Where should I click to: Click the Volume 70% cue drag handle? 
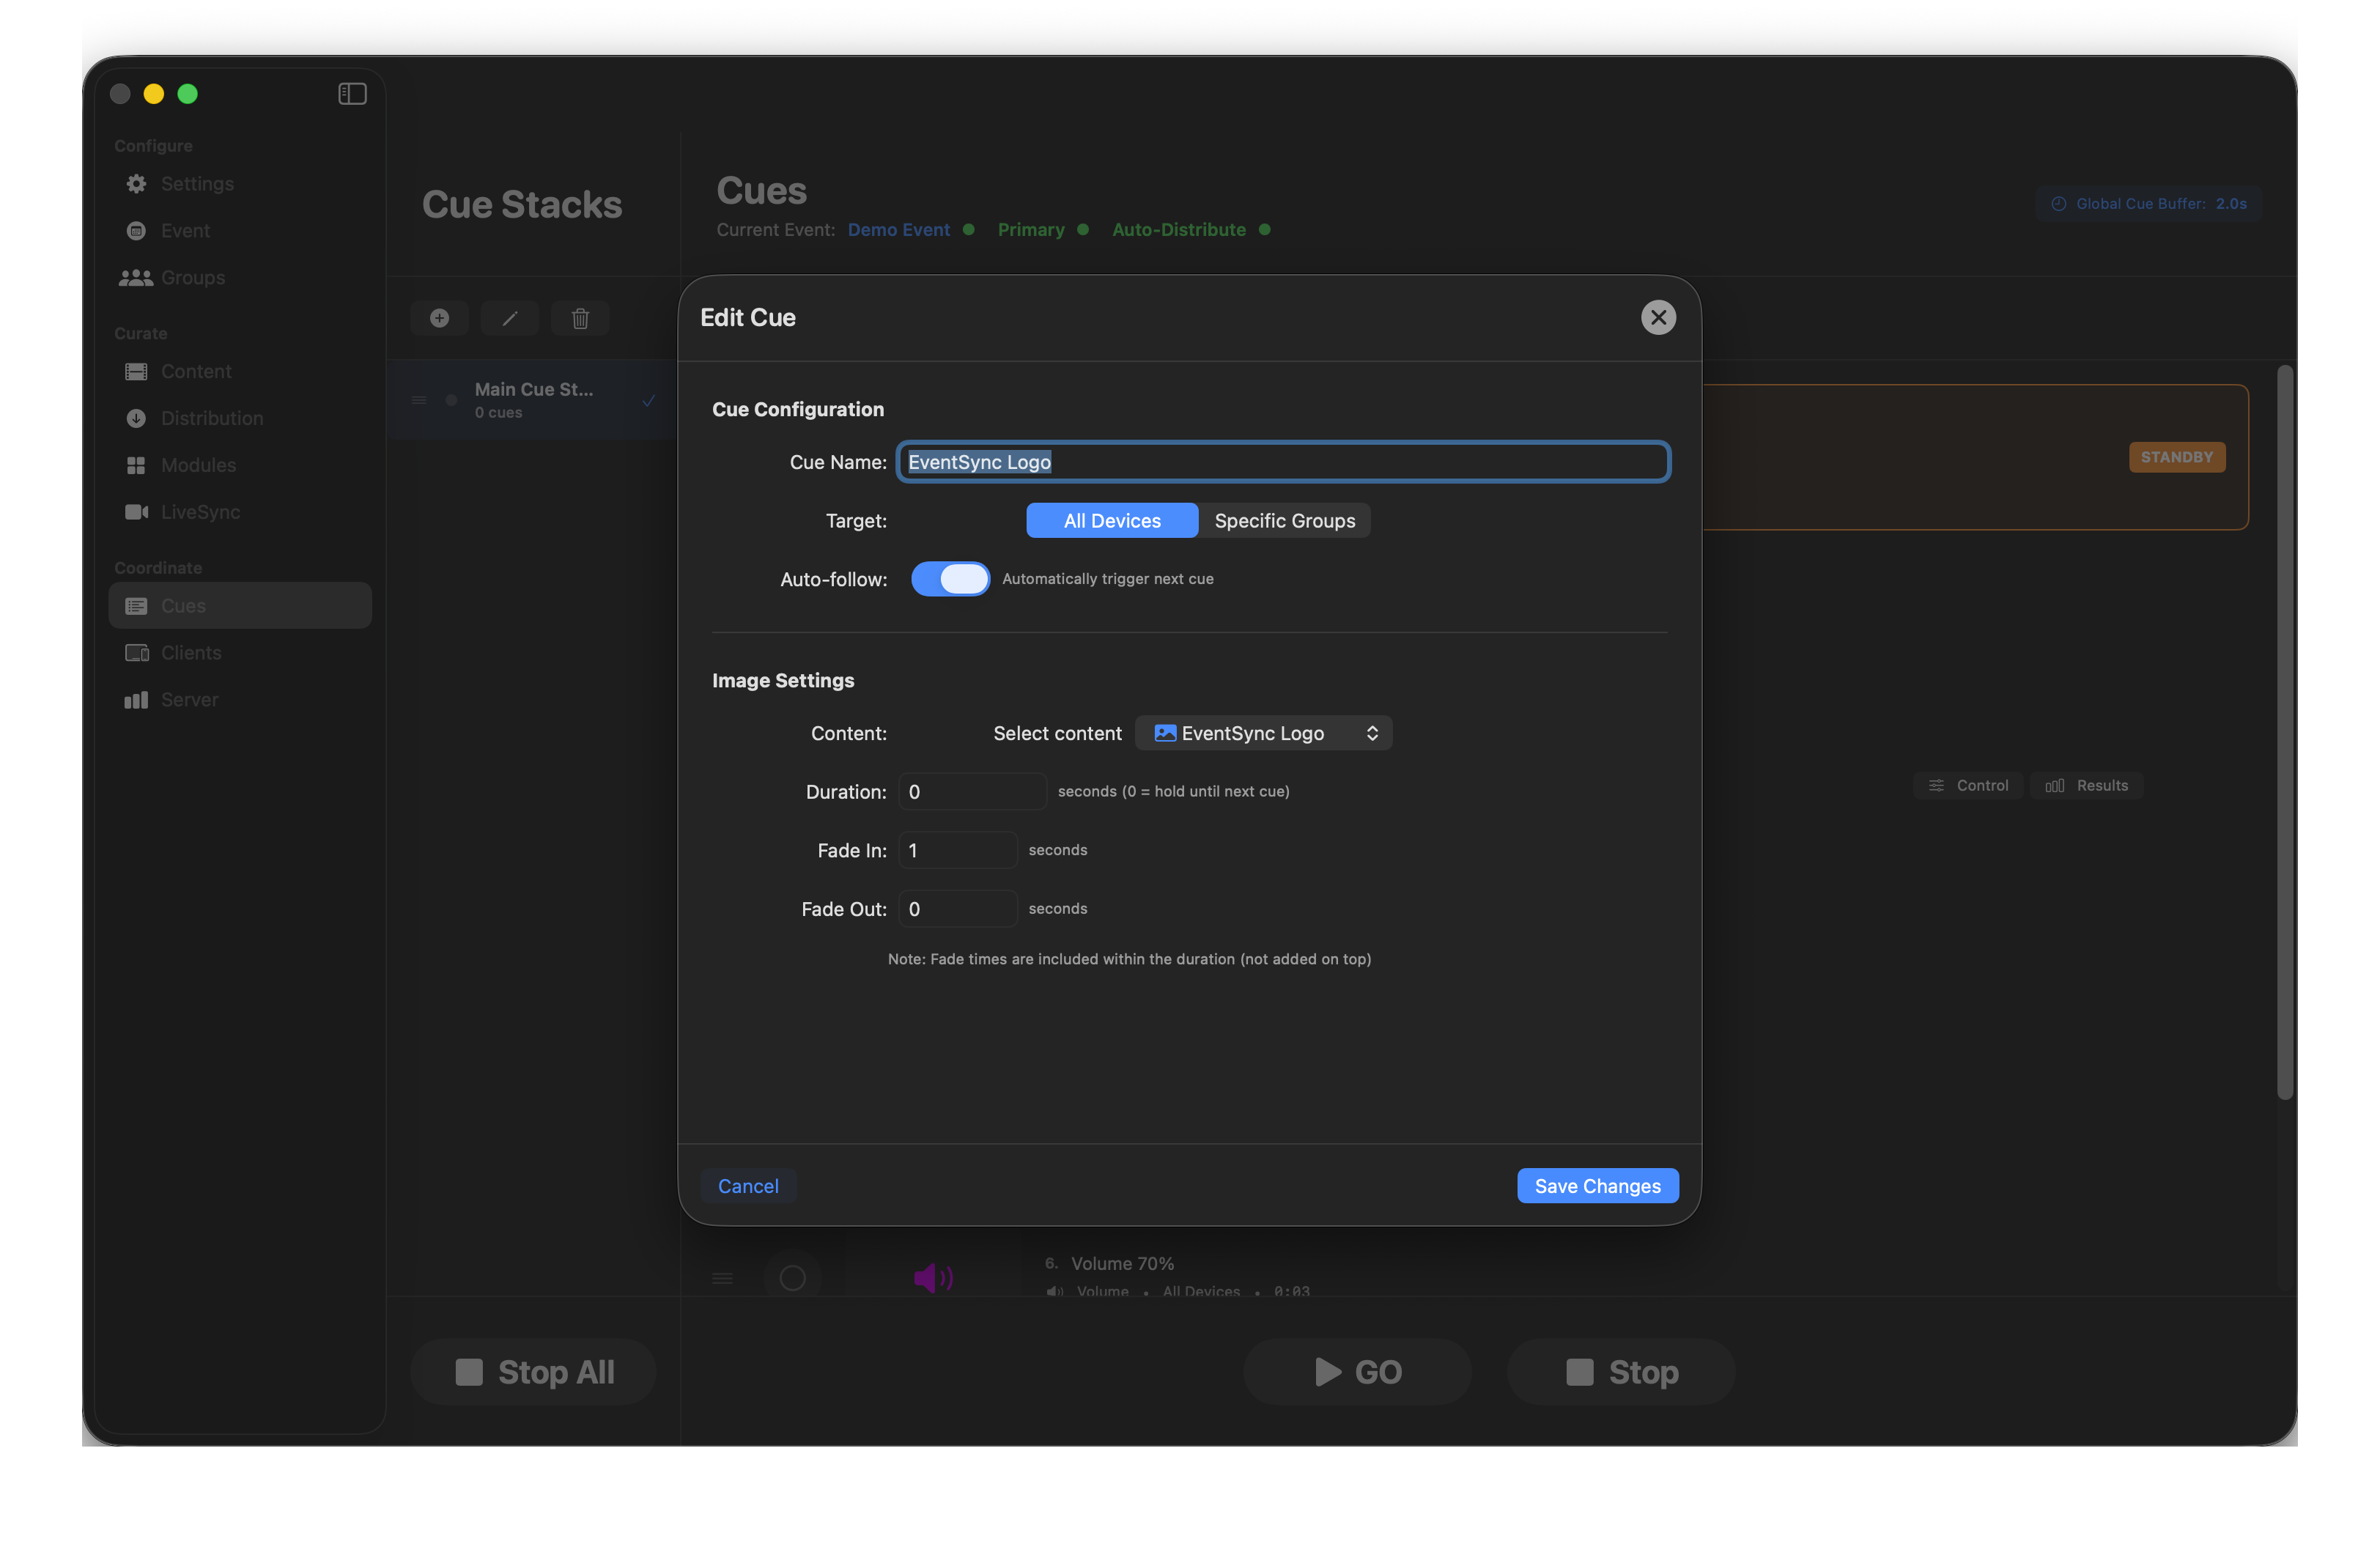[x=722, y=1278]
